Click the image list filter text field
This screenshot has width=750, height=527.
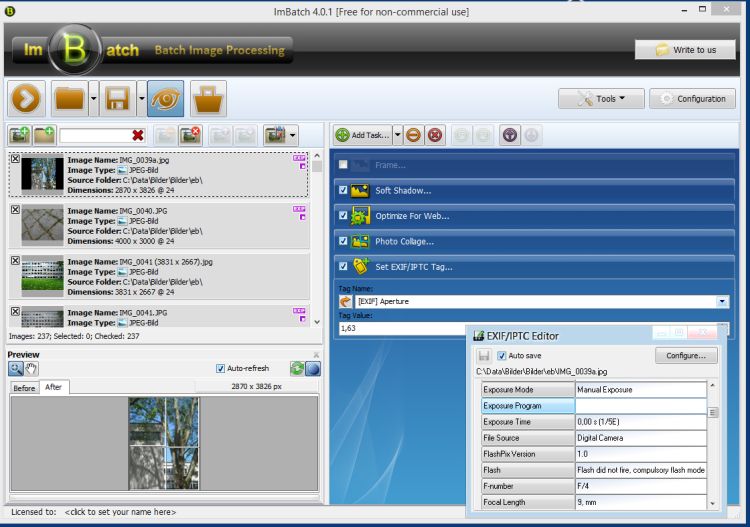pyautogui.click(x=96, y=135)
